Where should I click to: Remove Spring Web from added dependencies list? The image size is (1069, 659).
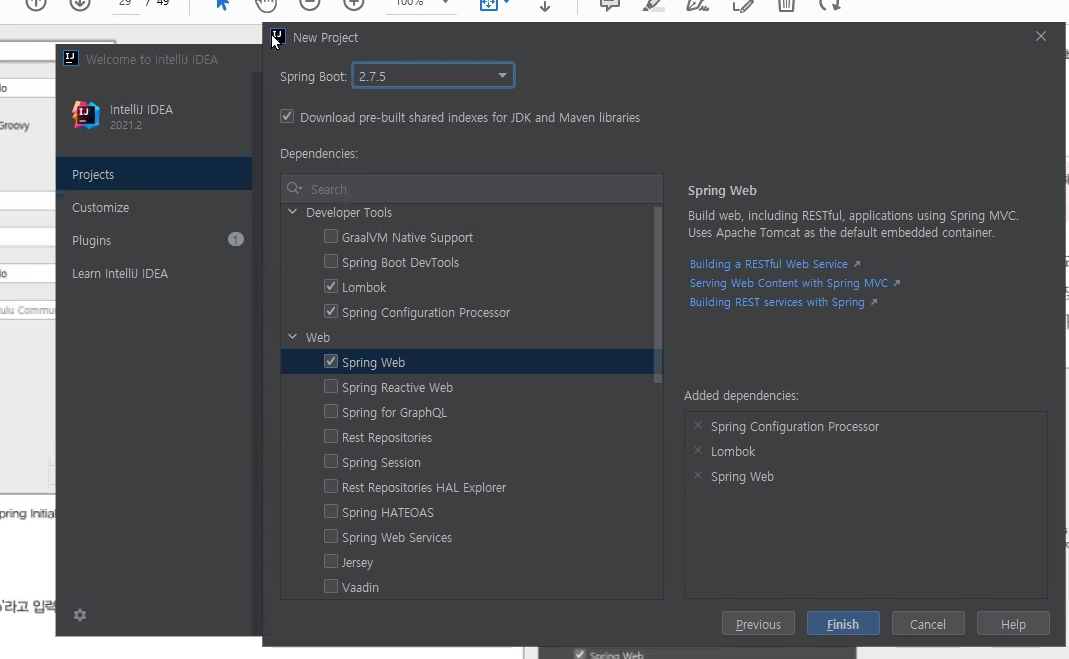(x=697, y=476)
